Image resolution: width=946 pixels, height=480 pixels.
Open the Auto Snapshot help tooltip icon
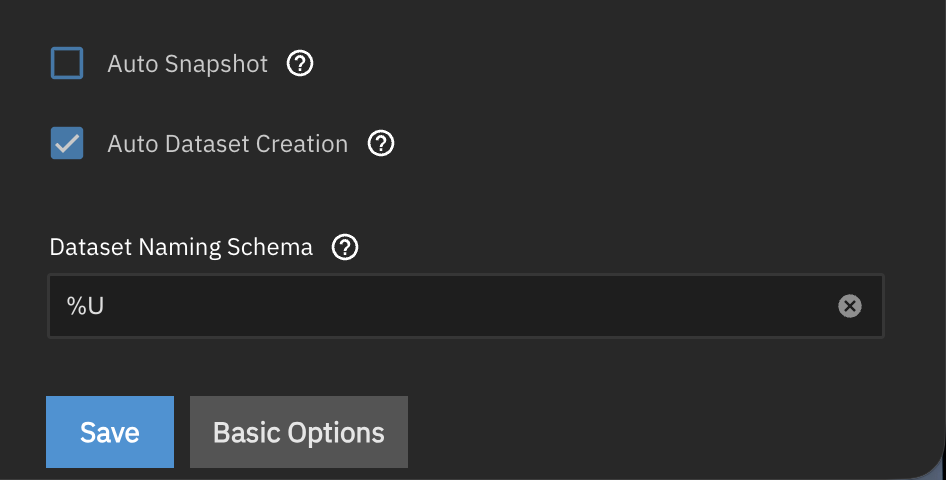coord(300,64)
